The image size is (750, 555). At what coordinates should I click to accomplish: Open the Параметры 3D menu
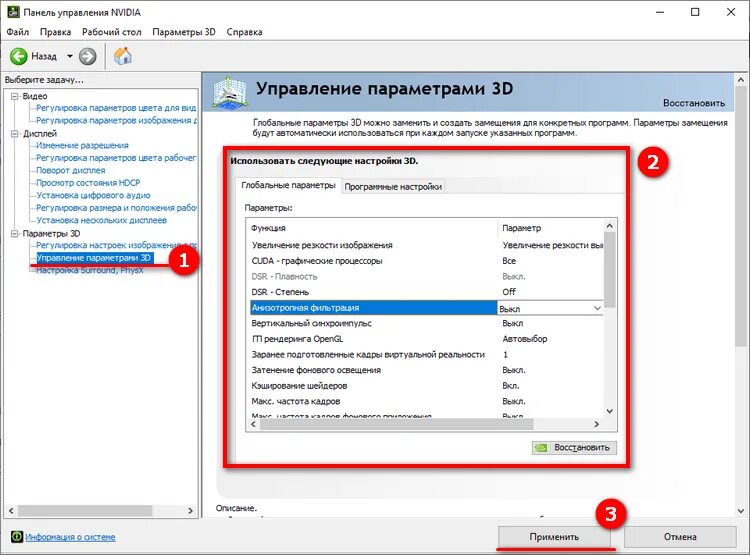pyautogui.click(x=184, y=32)
